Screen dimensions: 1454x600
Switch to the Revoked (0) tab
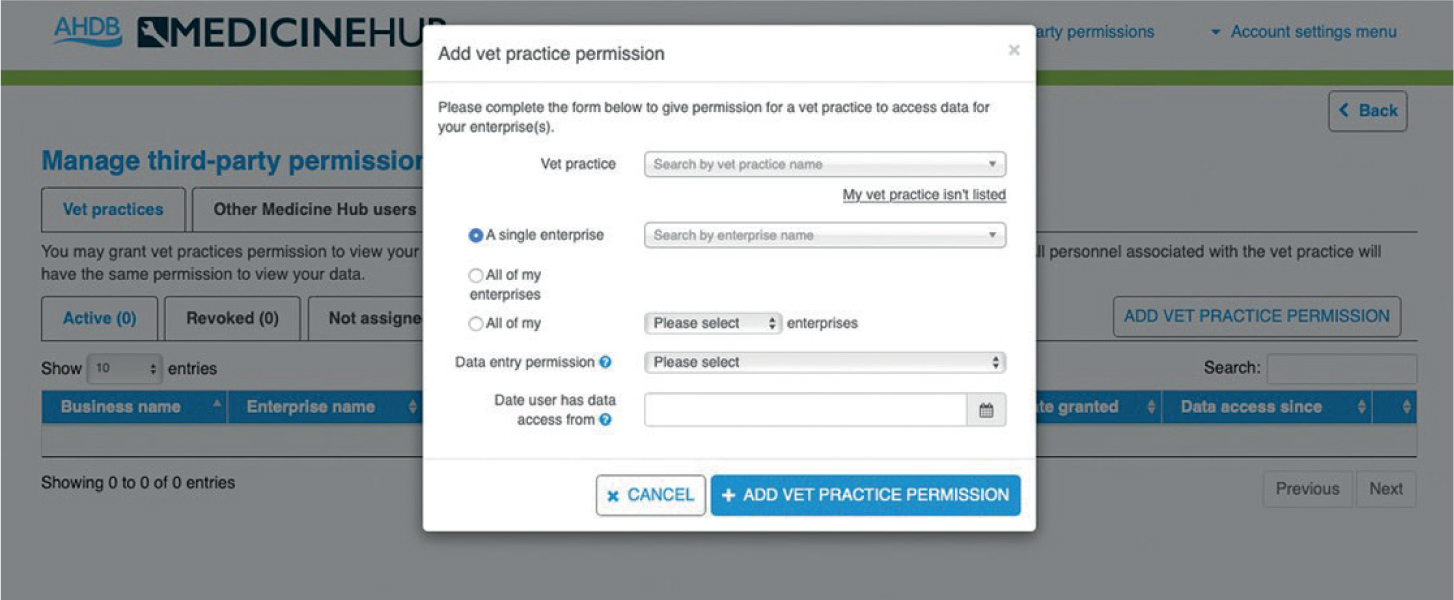point(232,318)
